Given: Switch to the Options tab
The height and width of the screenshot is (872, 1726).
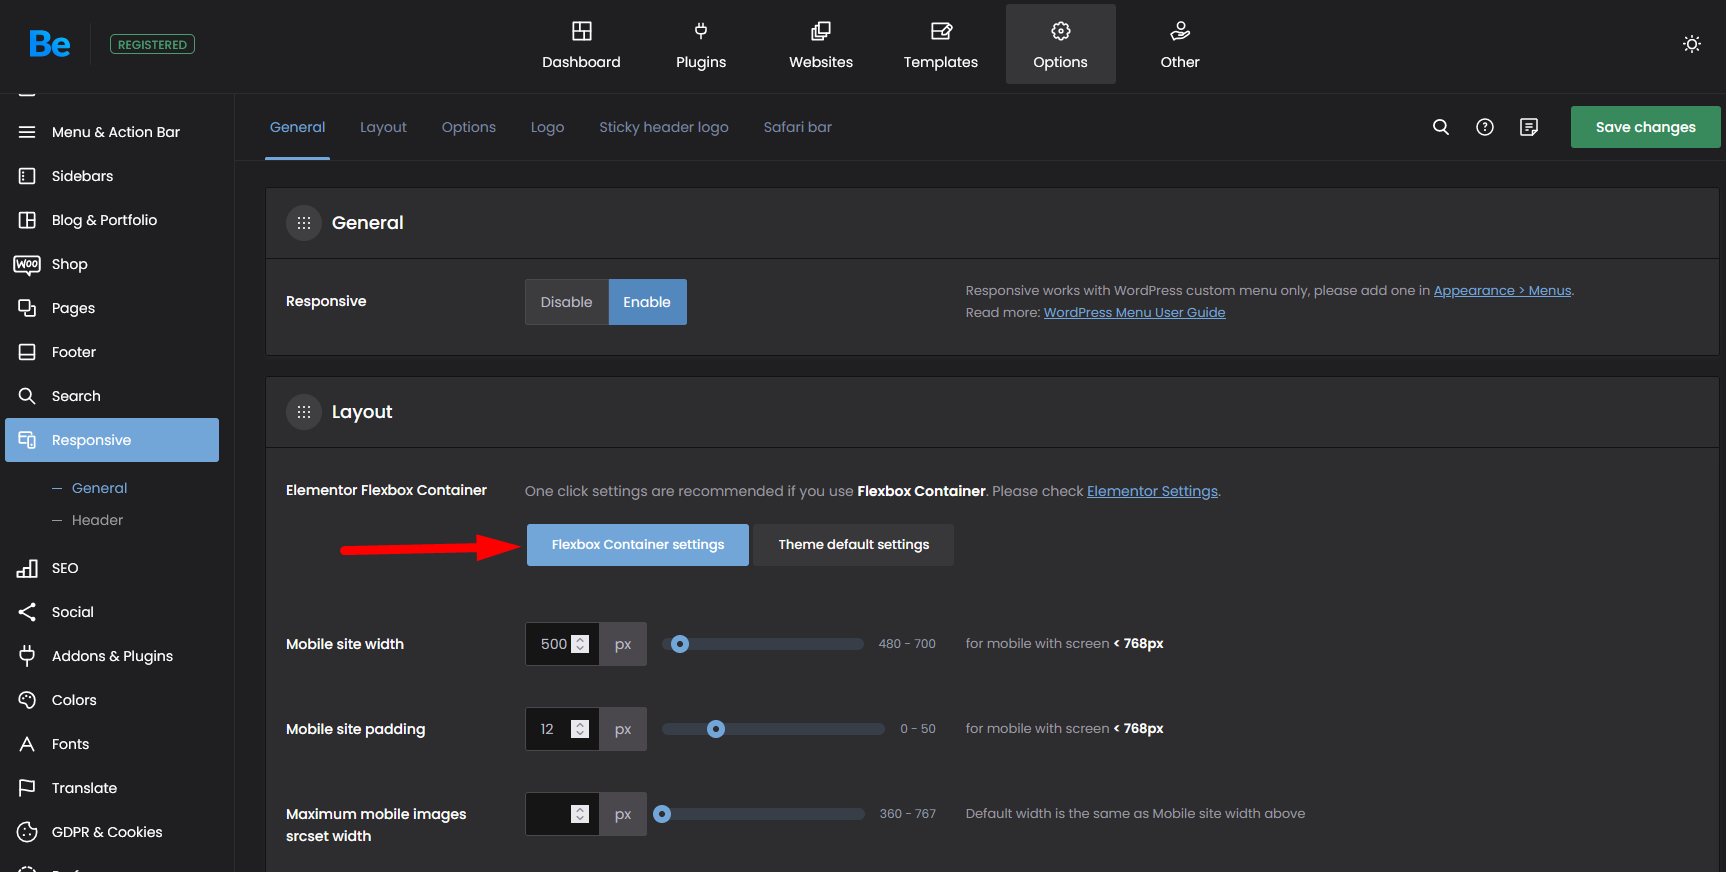Looking at the screenshot, I should (469, 127).
